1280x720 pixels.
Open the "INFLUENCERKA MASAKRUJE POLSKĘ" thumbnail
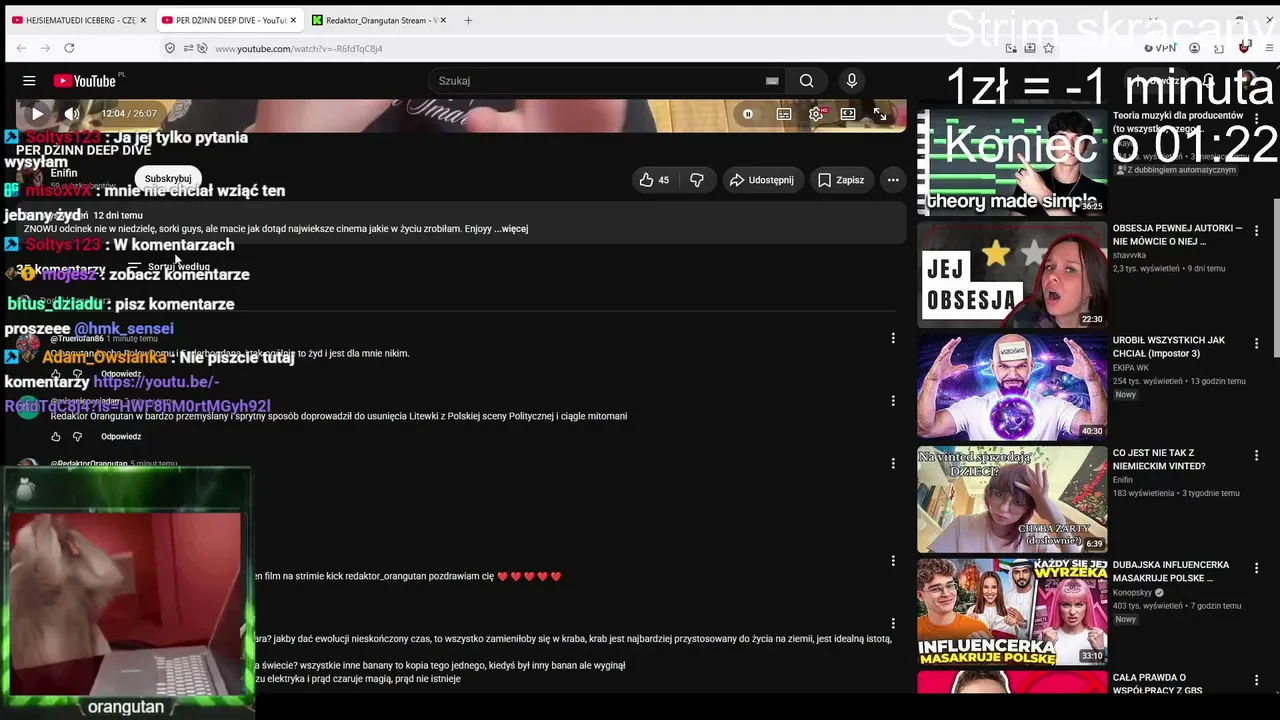[1012, 612]
